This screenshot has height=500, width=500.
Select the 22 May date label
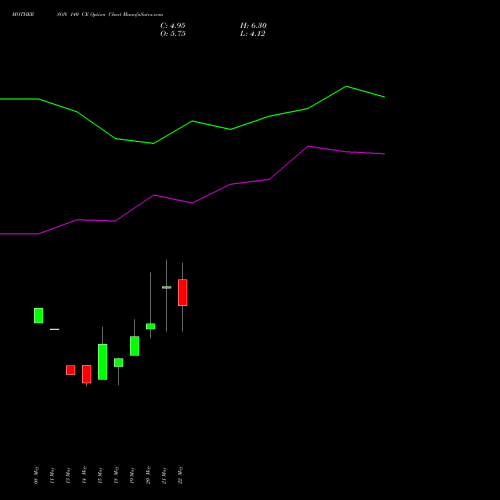pyautogui.click(x=180, y=475)
